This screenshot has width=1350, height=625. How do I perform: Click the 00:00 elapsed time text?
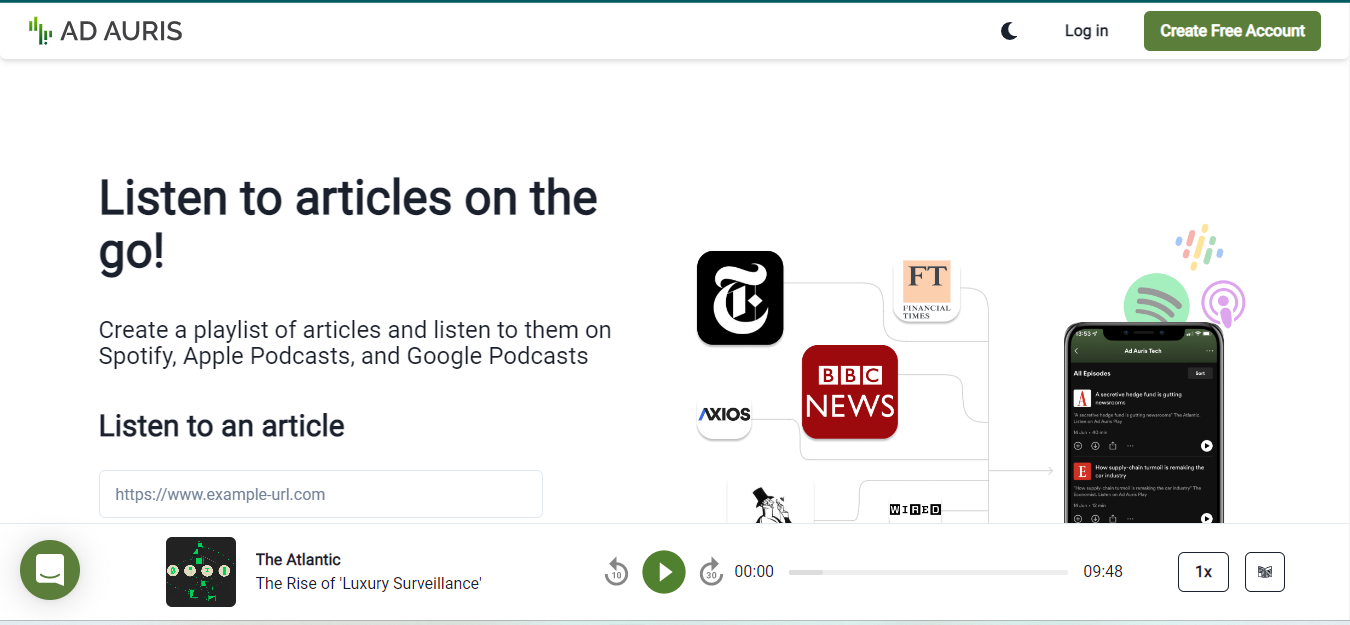pos(754,572)
